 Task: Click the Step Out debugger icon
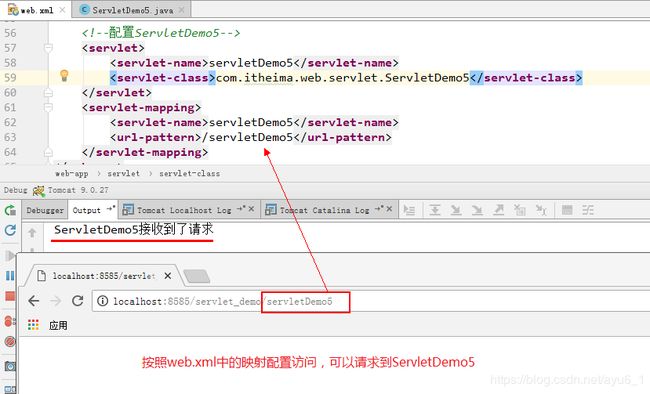tap(499, 210)
